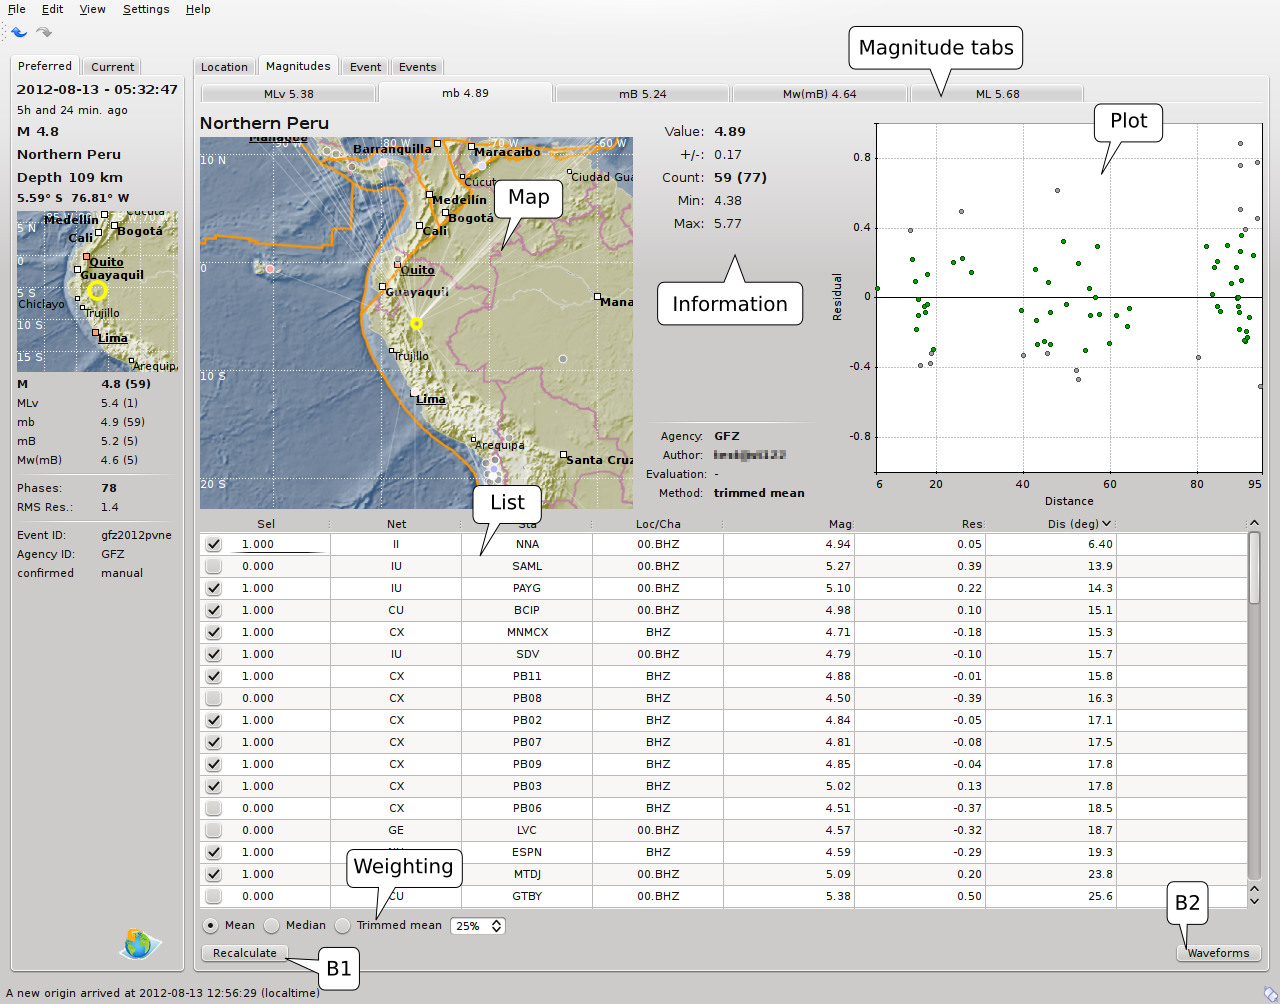Select the Median radio button
1280x1004 pixels.
point(272,926)
